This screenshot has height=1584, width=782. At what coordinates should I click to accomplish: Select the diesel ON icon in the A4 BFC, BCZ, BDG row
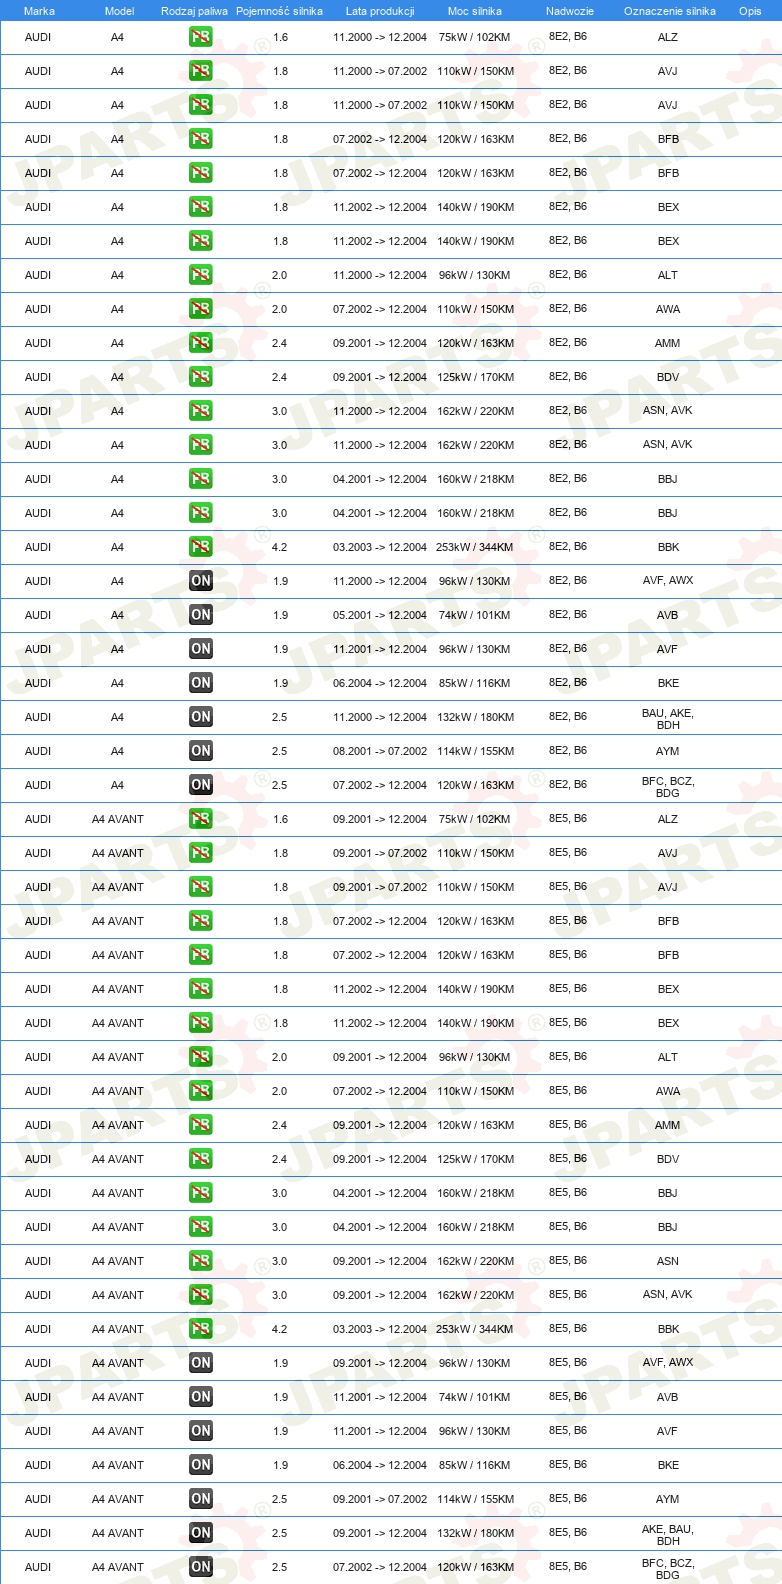(201, 785)
